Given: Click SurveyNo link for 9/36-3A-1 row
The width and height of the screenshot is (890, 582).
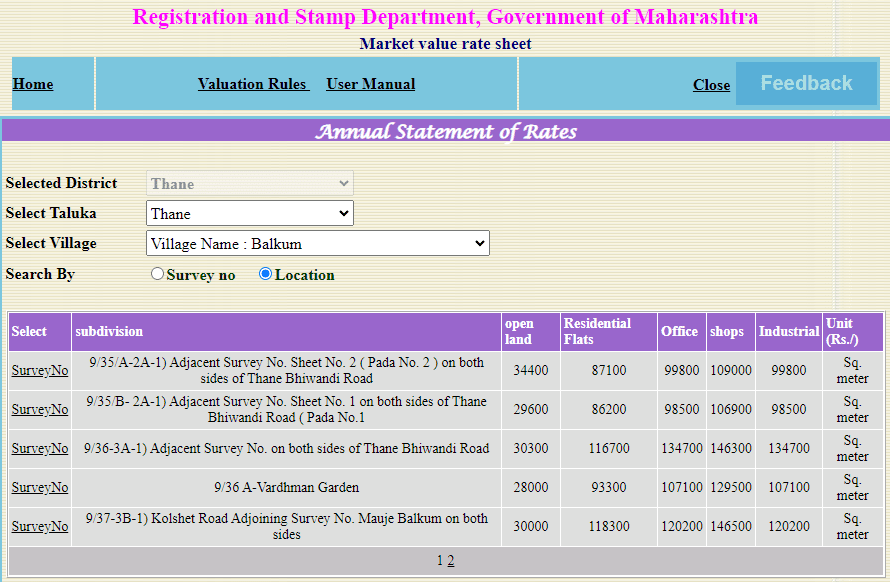Looking at the screenshot, I should pyautogui.click(x=40, y=449).
